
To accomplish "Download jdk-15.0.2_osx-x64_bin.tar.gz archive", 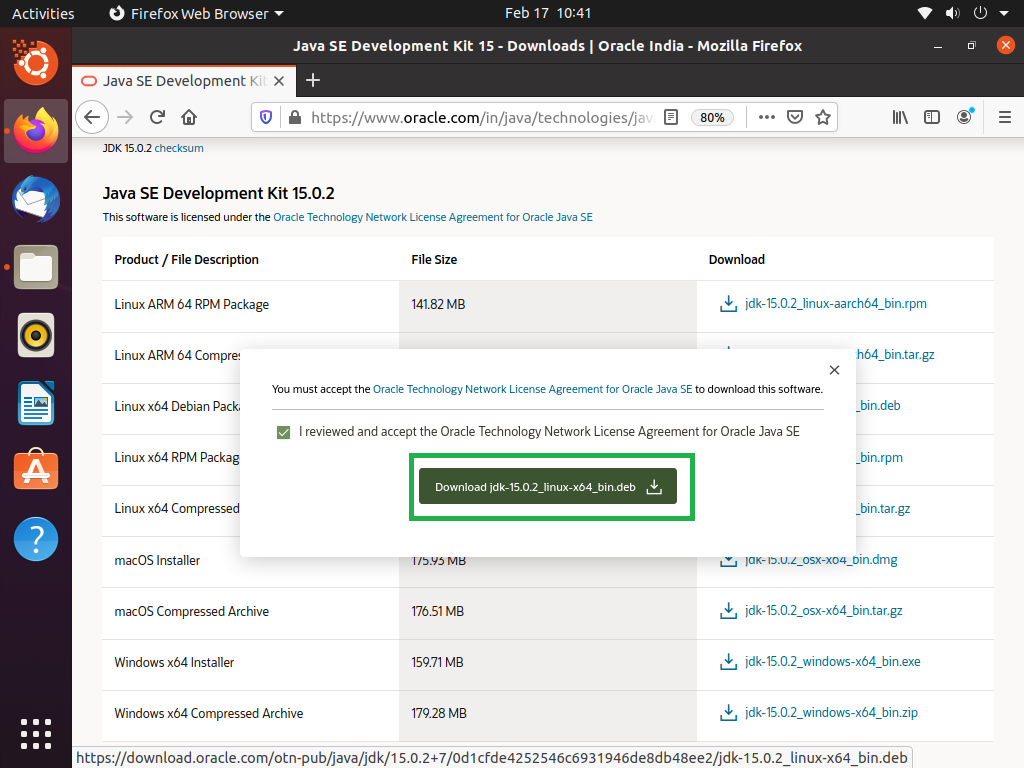I will coord(824,611).
